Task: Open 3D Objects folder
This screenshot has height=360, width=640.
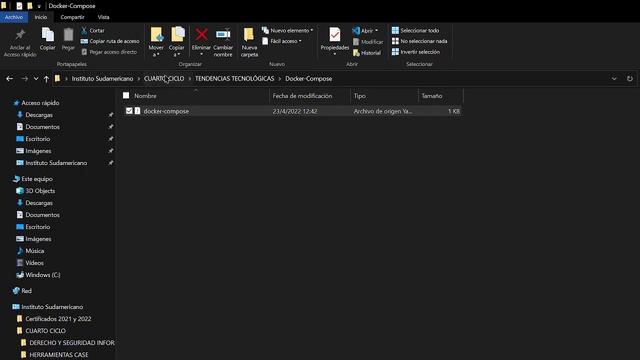Action: pyautogui.click(x=40, y=191)
